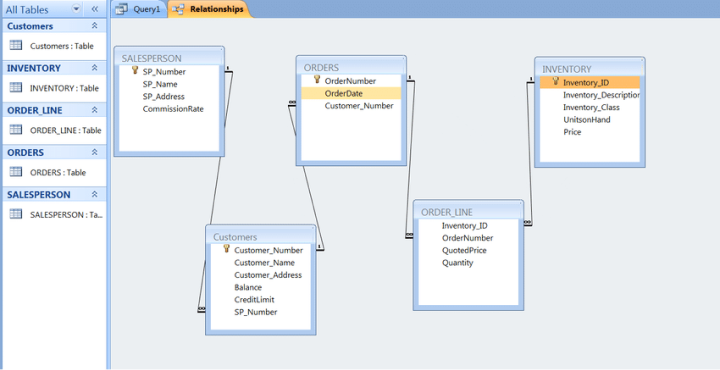
Task: Select the highlighted OrderDate field
Action: 351,94
